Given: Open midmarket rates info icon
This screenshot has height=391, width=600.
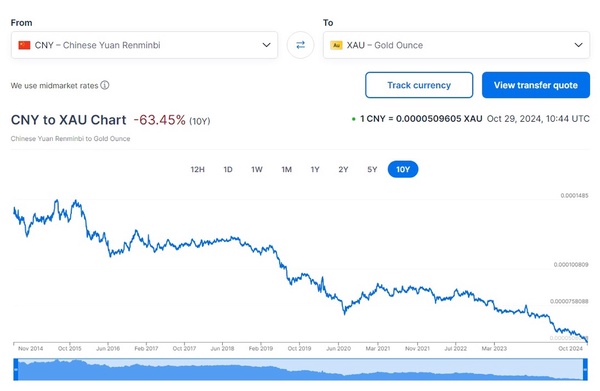Looking at the screenshot, I should [x=105, y=85].
